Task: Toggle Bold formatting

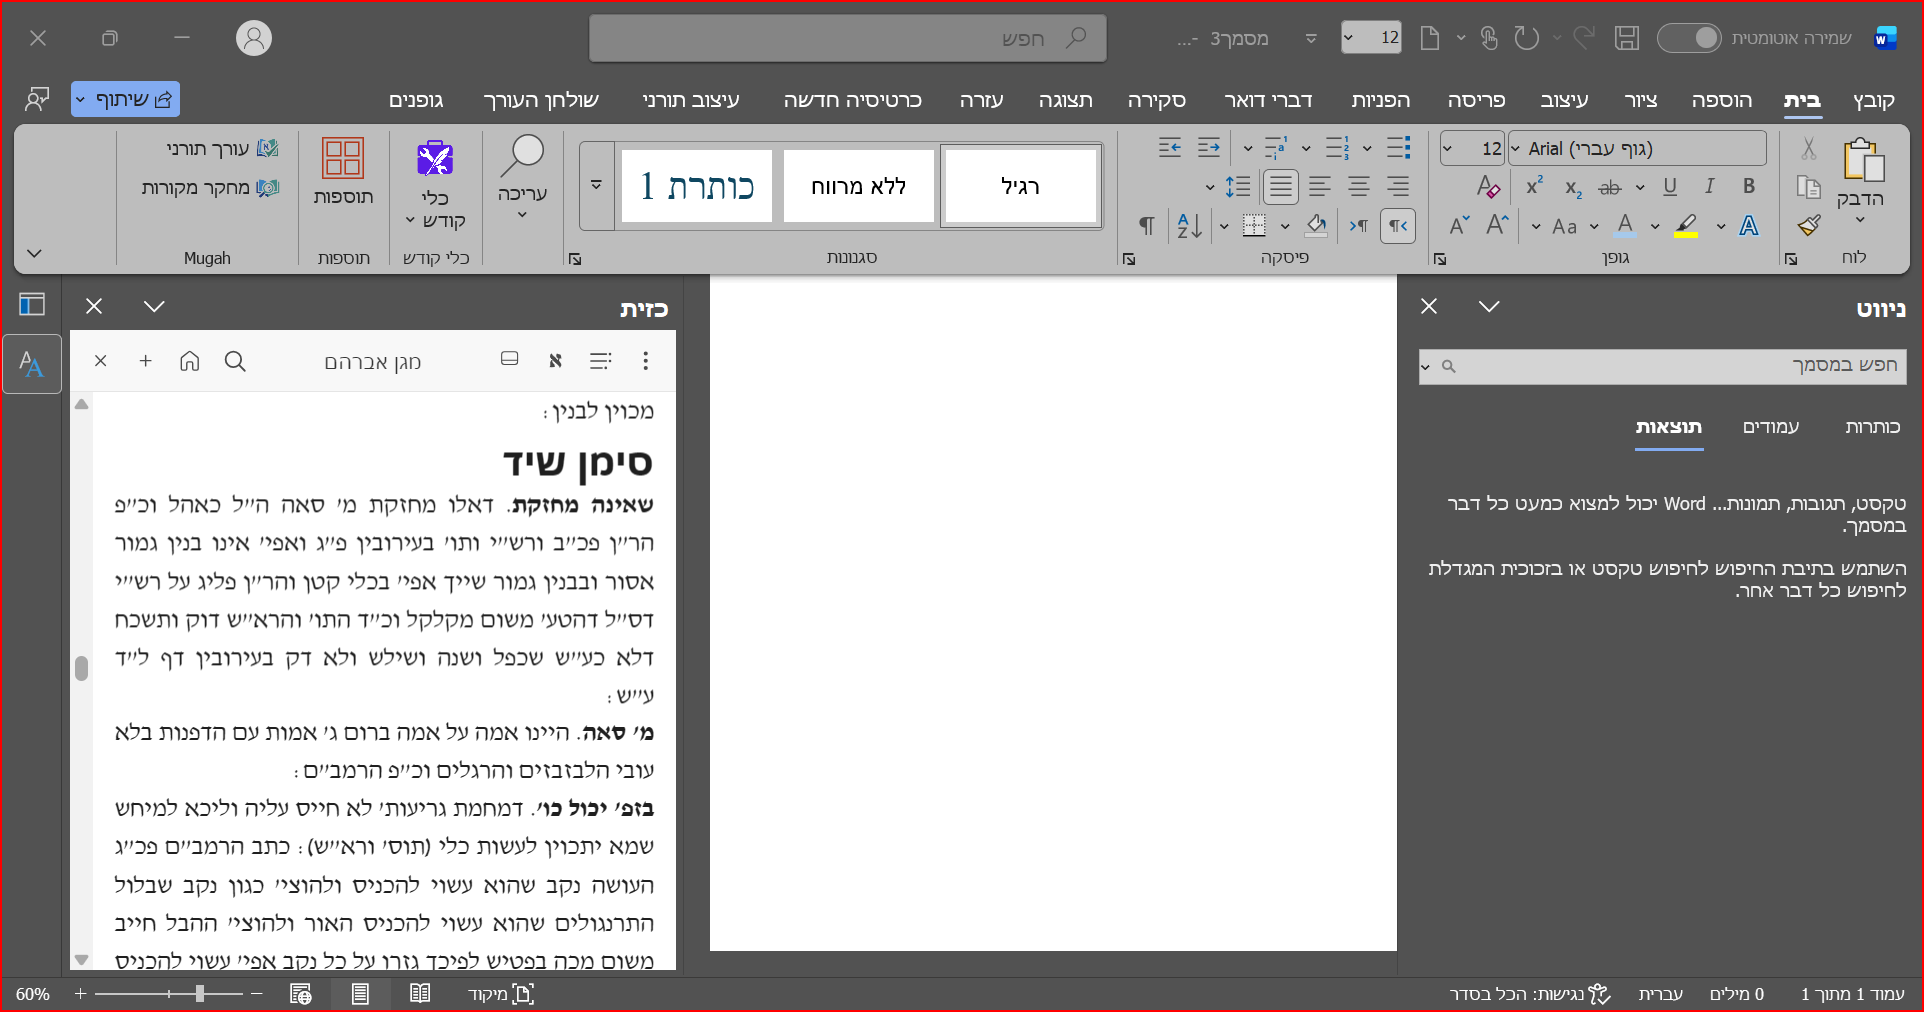Action: pos(1749,187)
